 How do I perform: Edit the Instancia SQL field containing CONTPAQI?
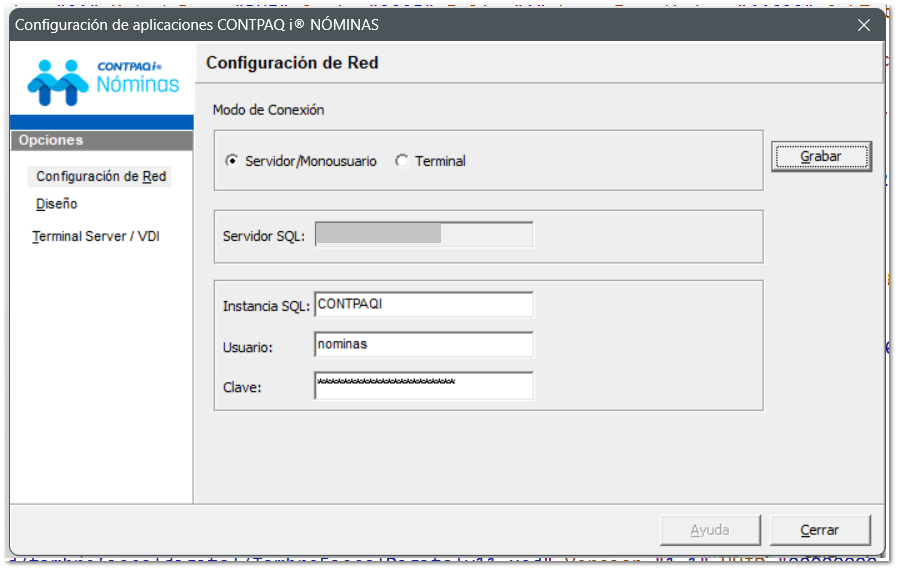(x=424, y=304)
